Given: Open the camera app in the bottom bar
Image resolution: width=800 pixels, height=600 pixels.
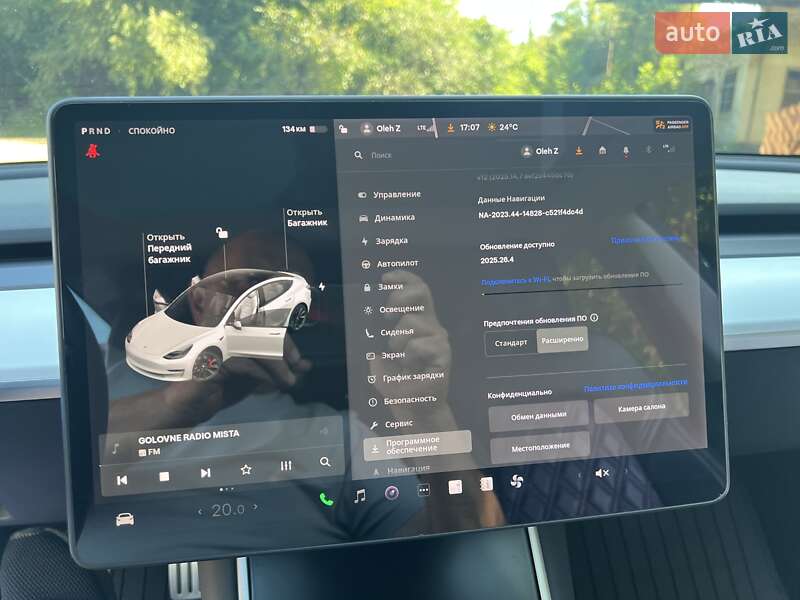Looking at the screenshot, I should click(391, 492).
